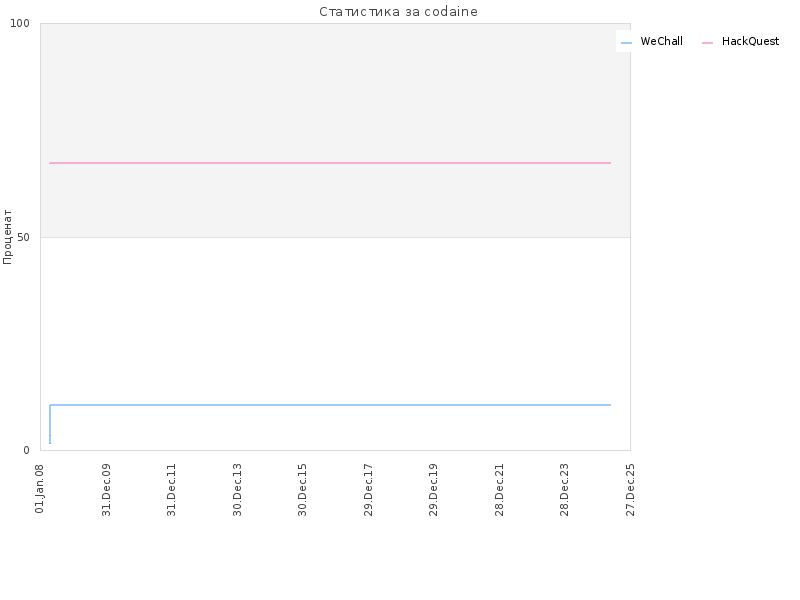Click the 27.Dec.25 date label
800x600 pixels.
630,490
